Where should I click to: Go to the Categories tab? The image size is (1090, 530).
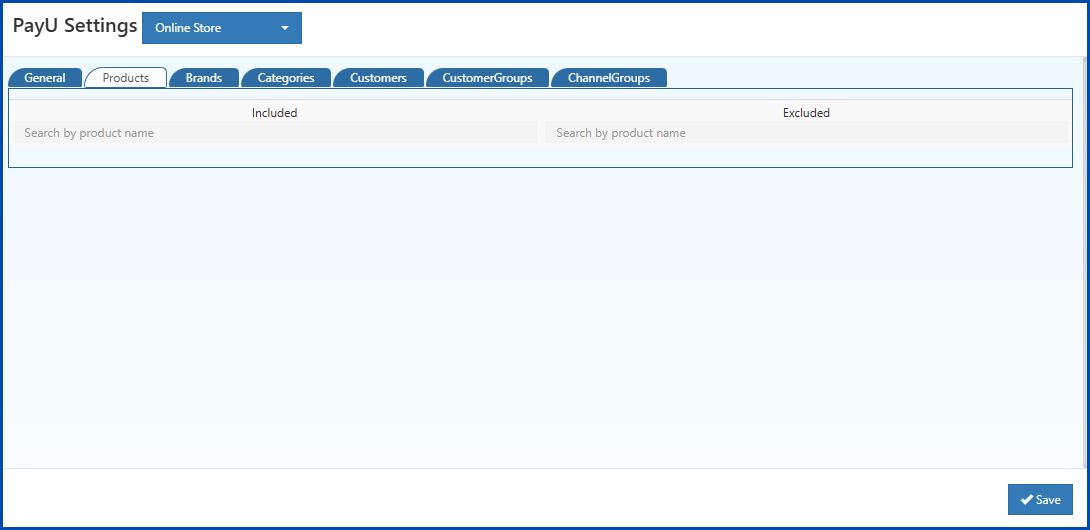pos(286,78)
